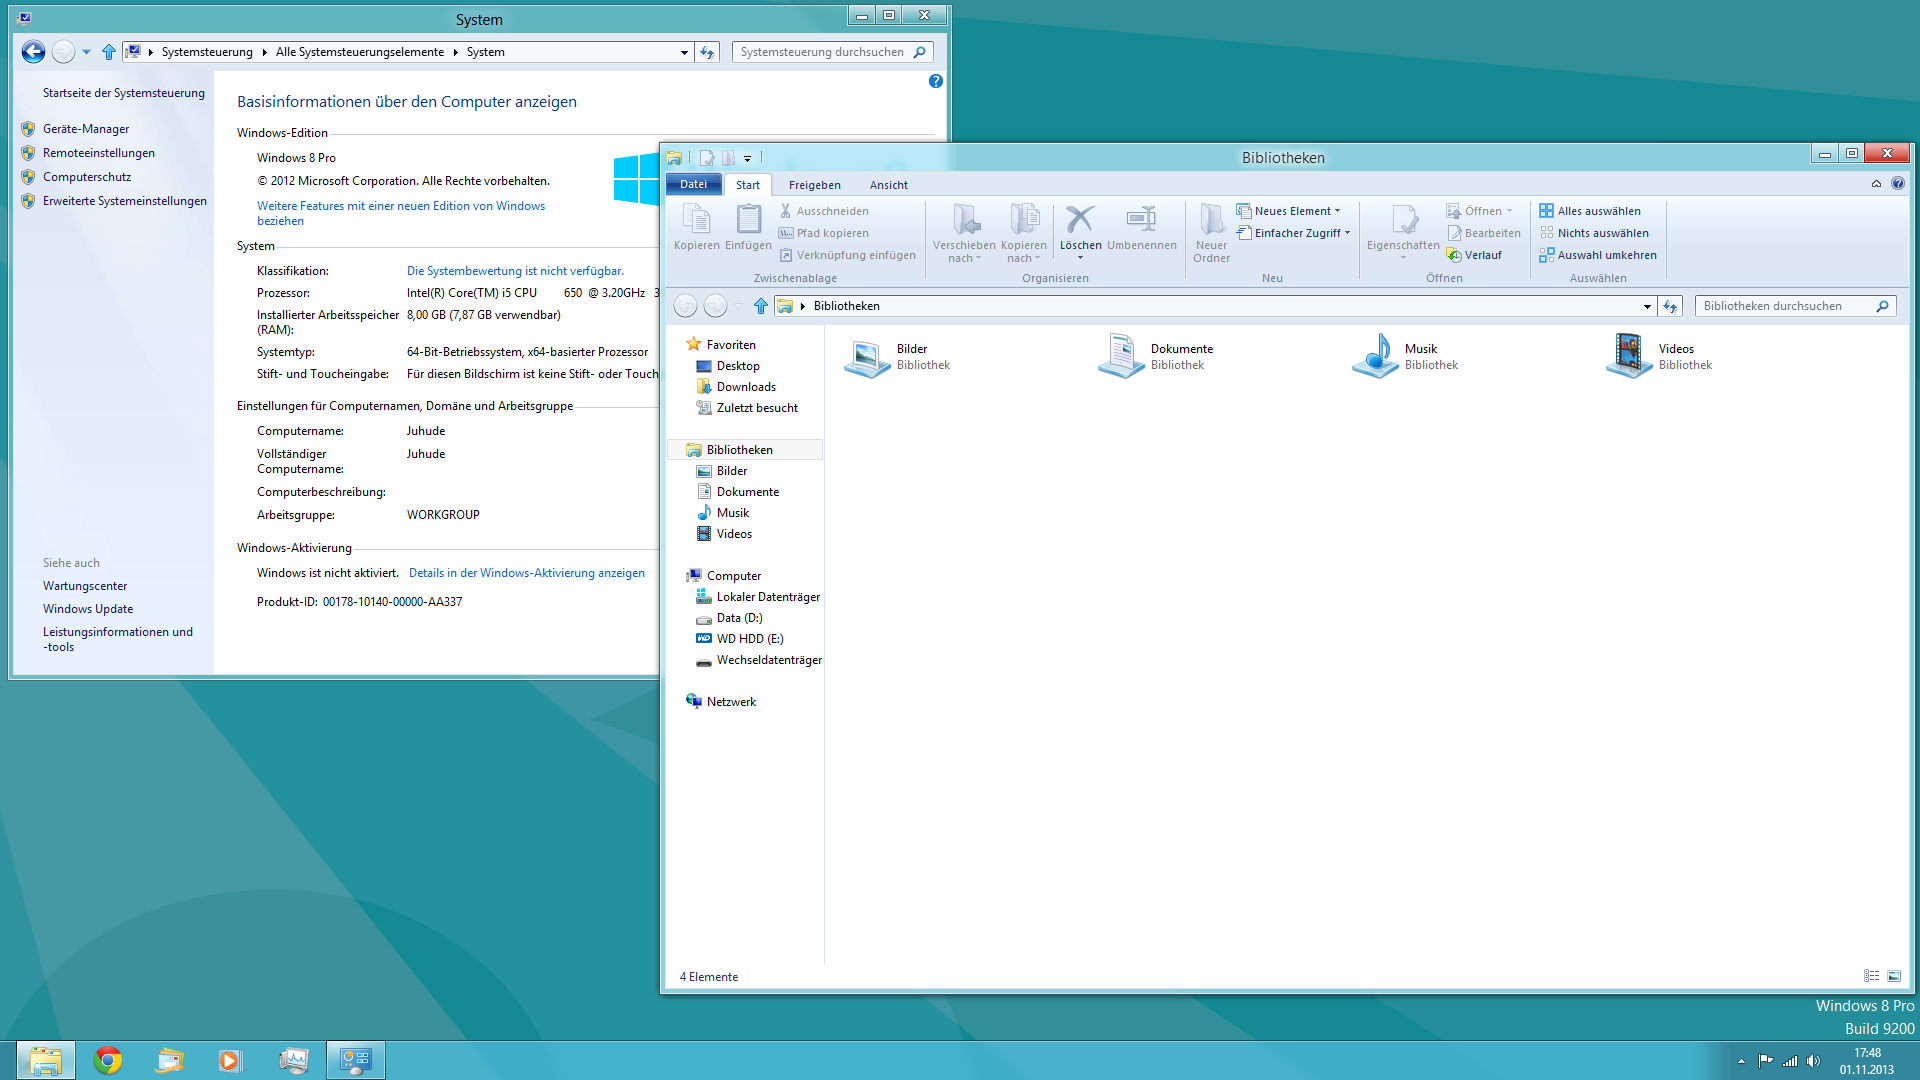Image resolution: width=1920 pixels, height=1080 pixels.
Task: Select the Freigeben (Share) tab in ribbon
Action: (x=814, y=185)
